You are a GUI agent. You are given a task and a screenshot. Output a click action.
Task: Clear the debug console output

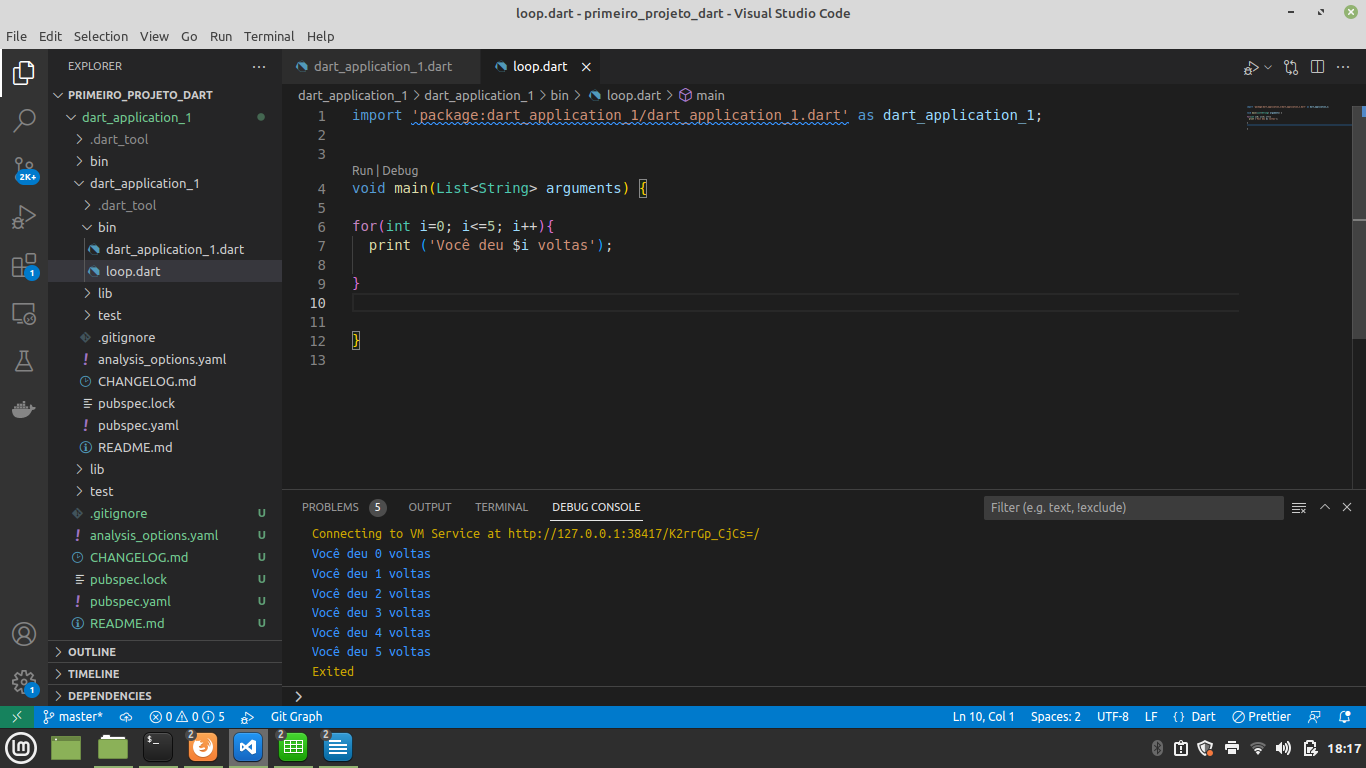[1299, 507]
